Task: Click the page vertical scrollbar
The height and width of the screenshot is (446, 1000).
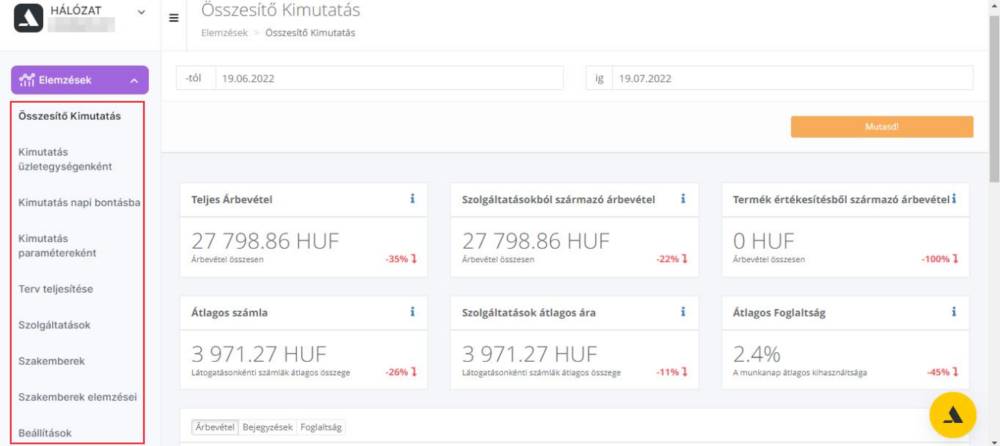Action: click(x=994, y=99)
